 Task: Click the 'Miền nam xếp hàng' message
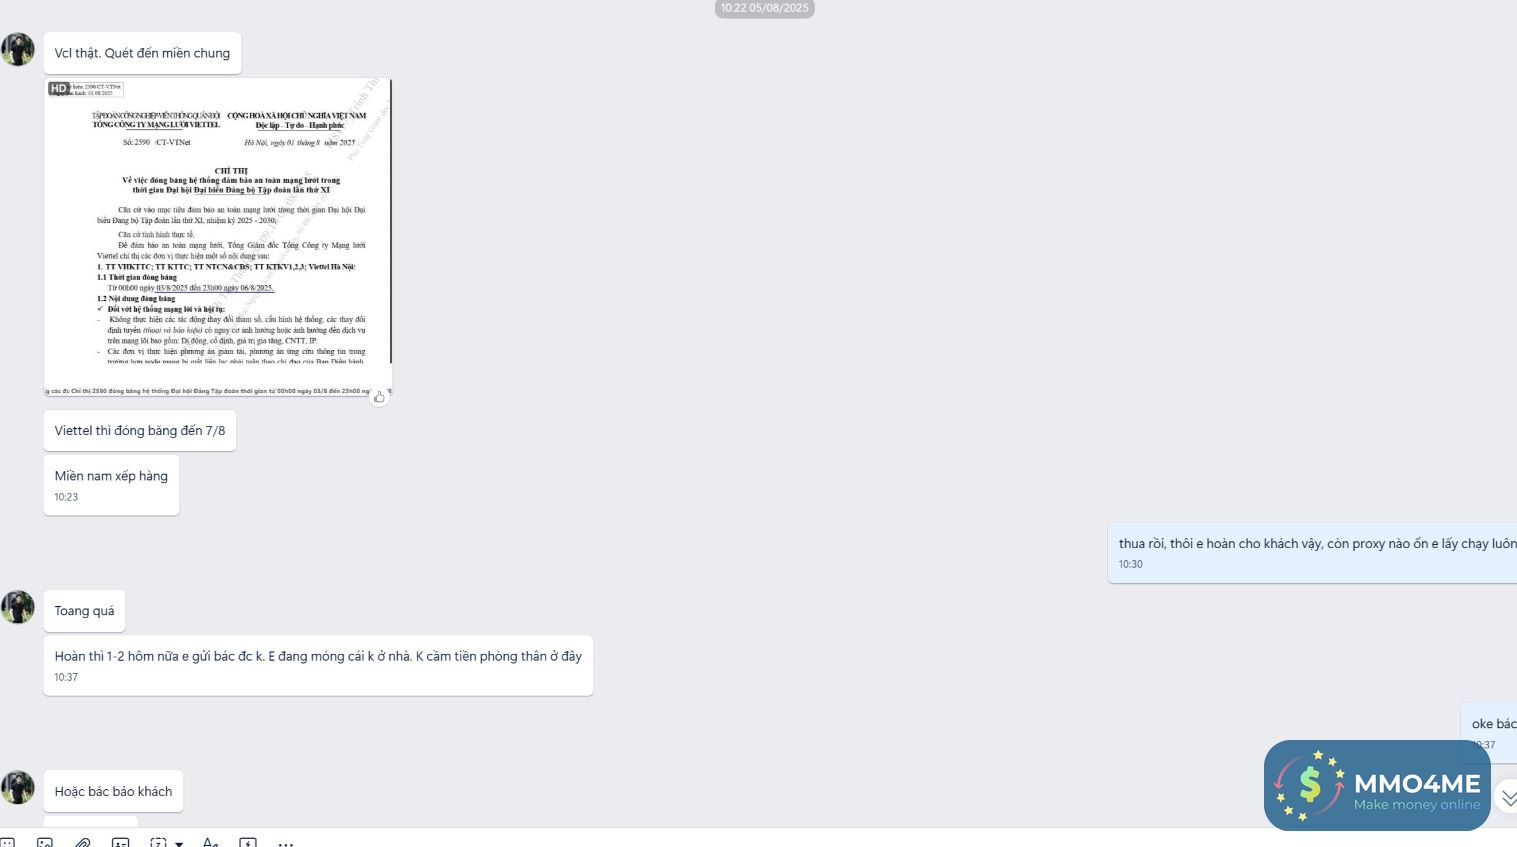(x=111, y=485)
